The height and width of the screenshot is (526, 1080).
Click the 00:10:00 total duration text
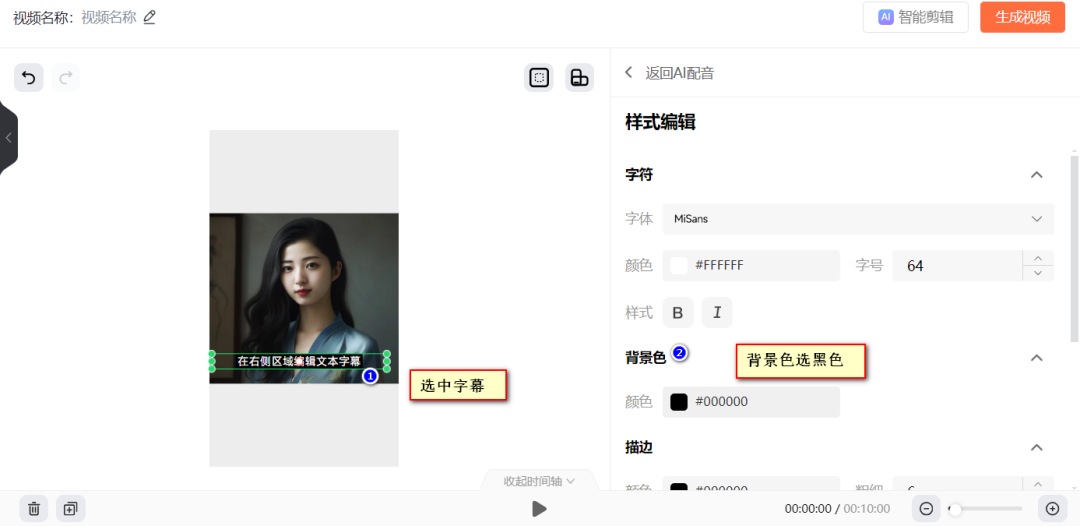click(866, 509)
